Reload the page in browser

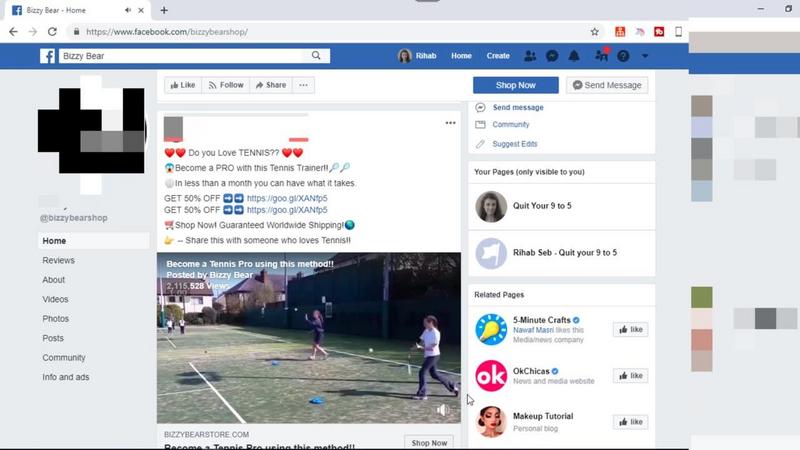pos(52,32)
